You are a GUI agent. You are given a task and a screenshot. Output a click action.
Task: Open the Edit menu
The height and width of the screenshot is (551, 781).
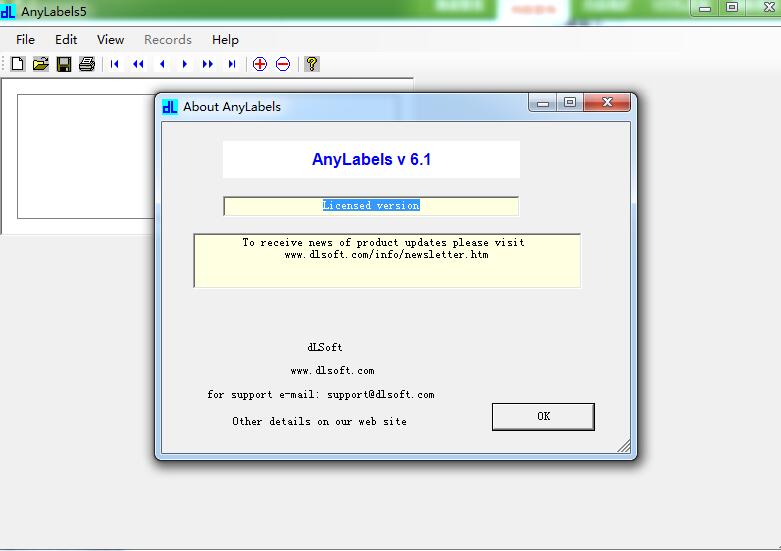click(x=66, y=40)
